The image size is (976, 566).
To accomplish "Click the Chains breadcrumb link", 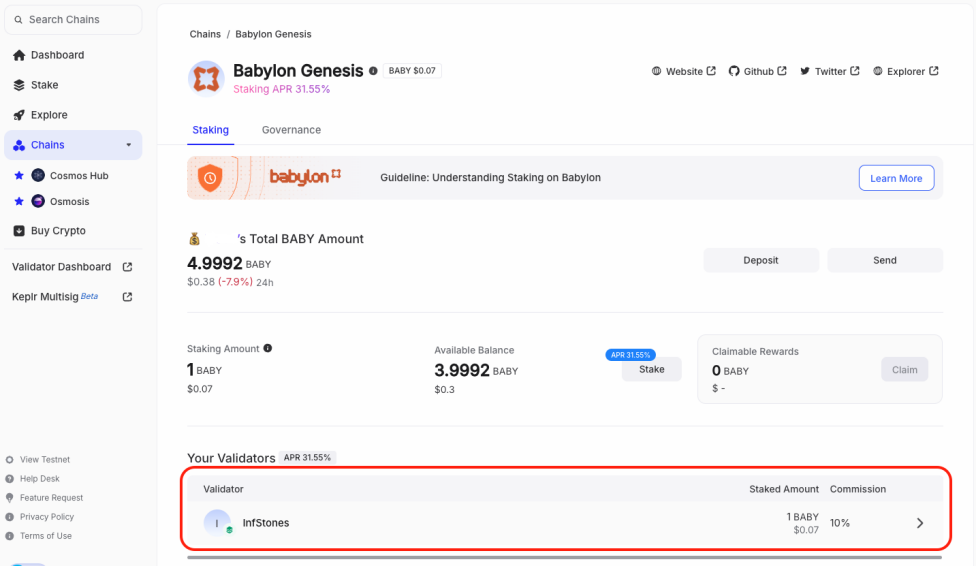I will tap(205, 34).
